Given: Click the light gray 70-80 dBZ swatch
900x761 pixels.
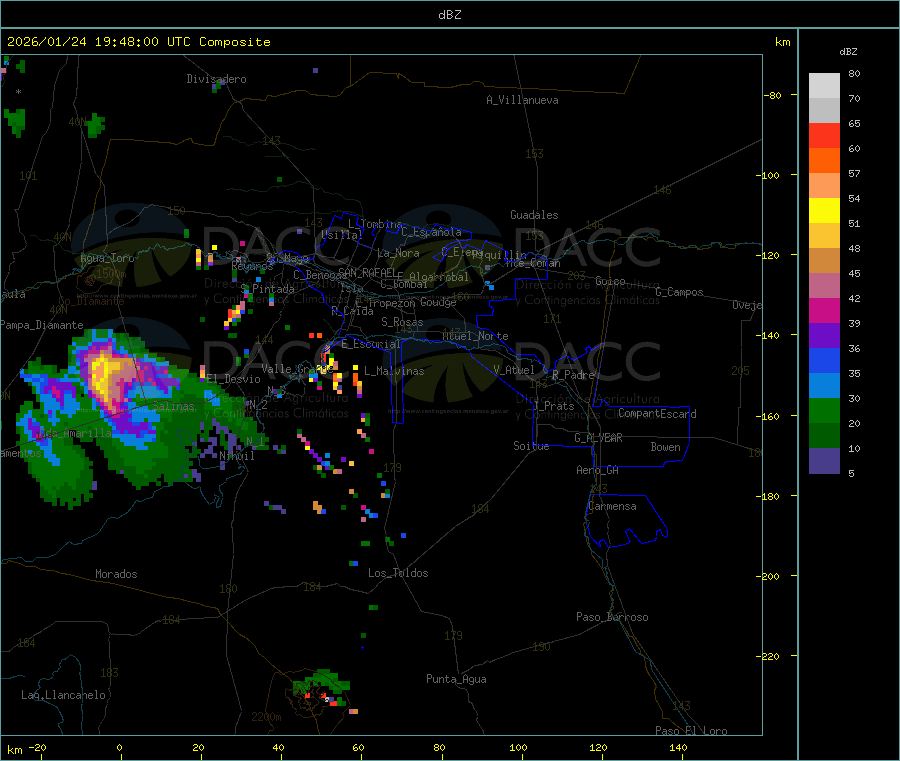Looking at the screenshot, I should (824, 86).
